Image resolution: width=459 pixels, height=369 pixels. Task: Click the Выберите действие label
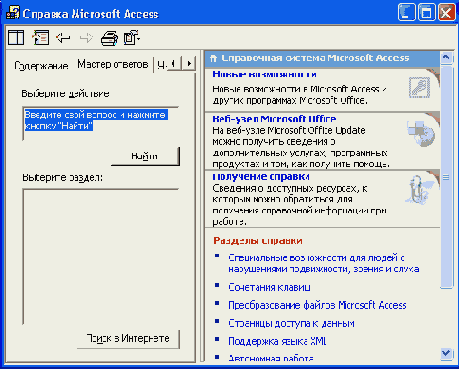point(65,94)
